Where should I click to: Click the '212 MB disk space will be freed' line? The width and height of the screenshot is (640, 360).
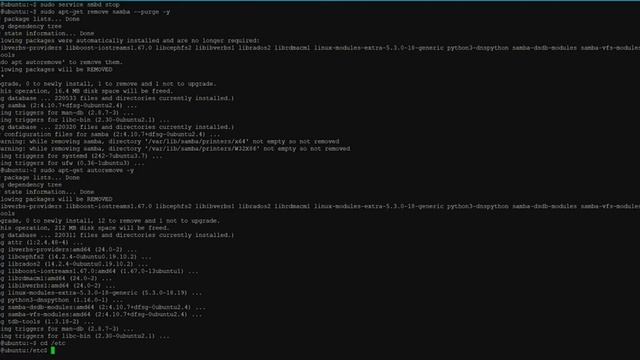[x=84, y=228]
